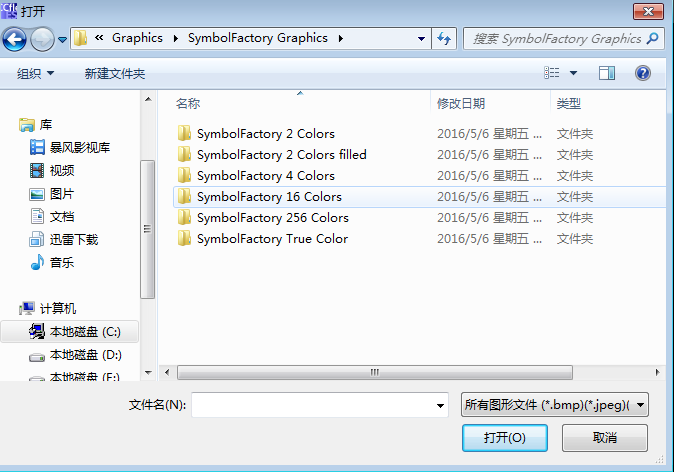Select the SymbolFactory 2 Colors filled folder
674x472 pixels.
(282, 155)
